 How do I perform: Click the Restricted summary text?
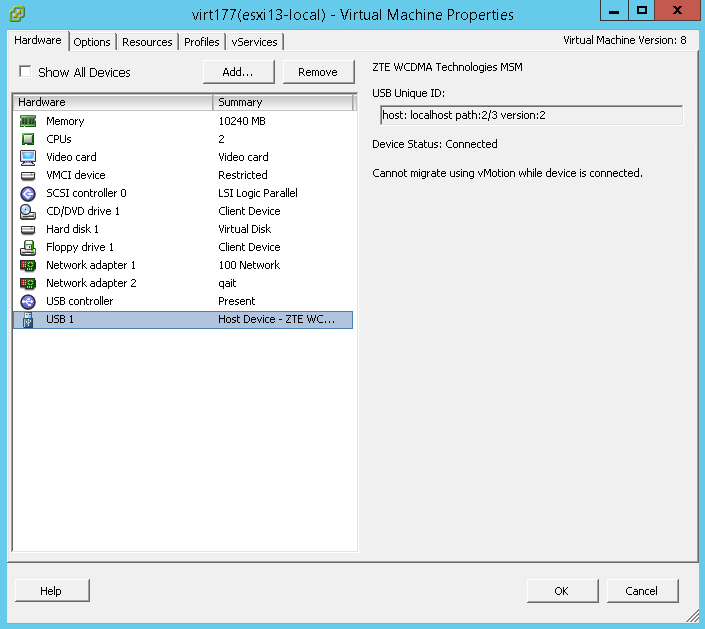click(x=243, y=175)
